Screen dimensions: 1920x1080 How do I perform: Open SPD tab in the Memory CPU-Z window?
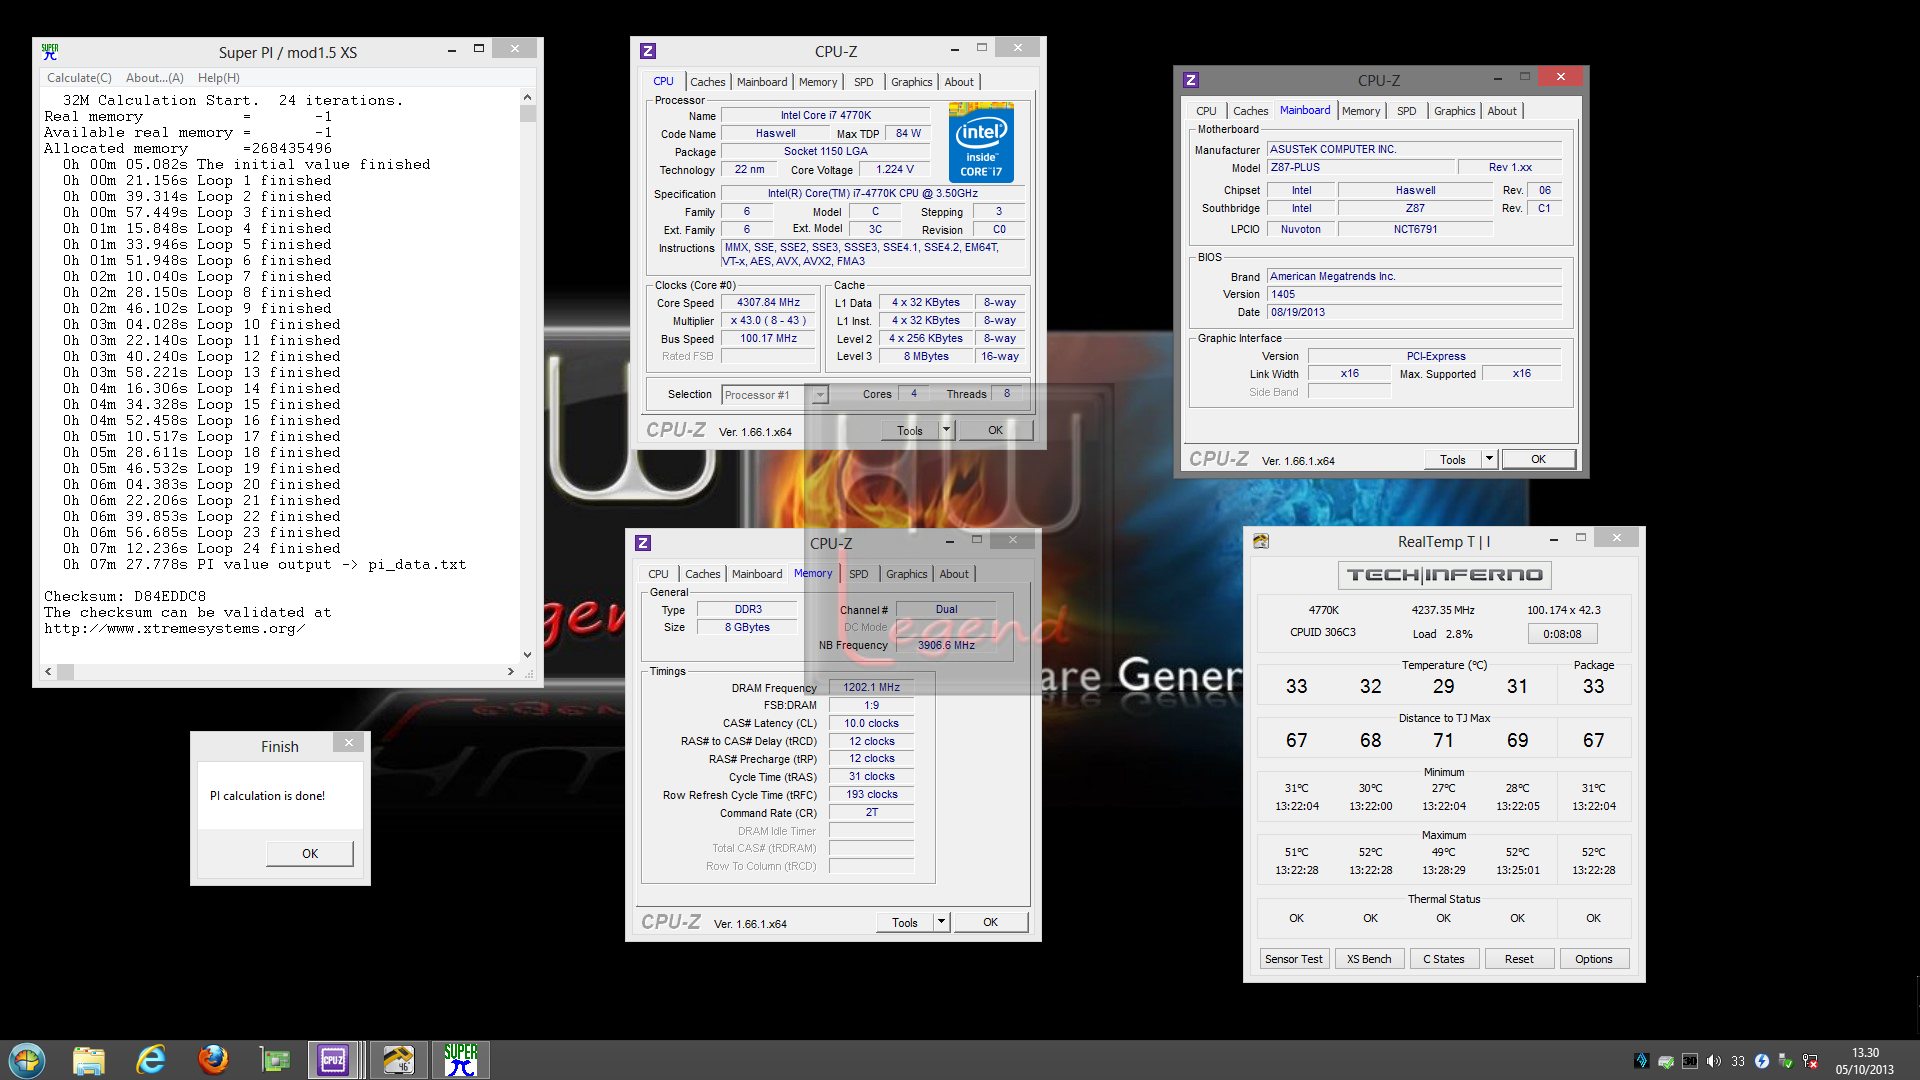[x=859, y=574]
